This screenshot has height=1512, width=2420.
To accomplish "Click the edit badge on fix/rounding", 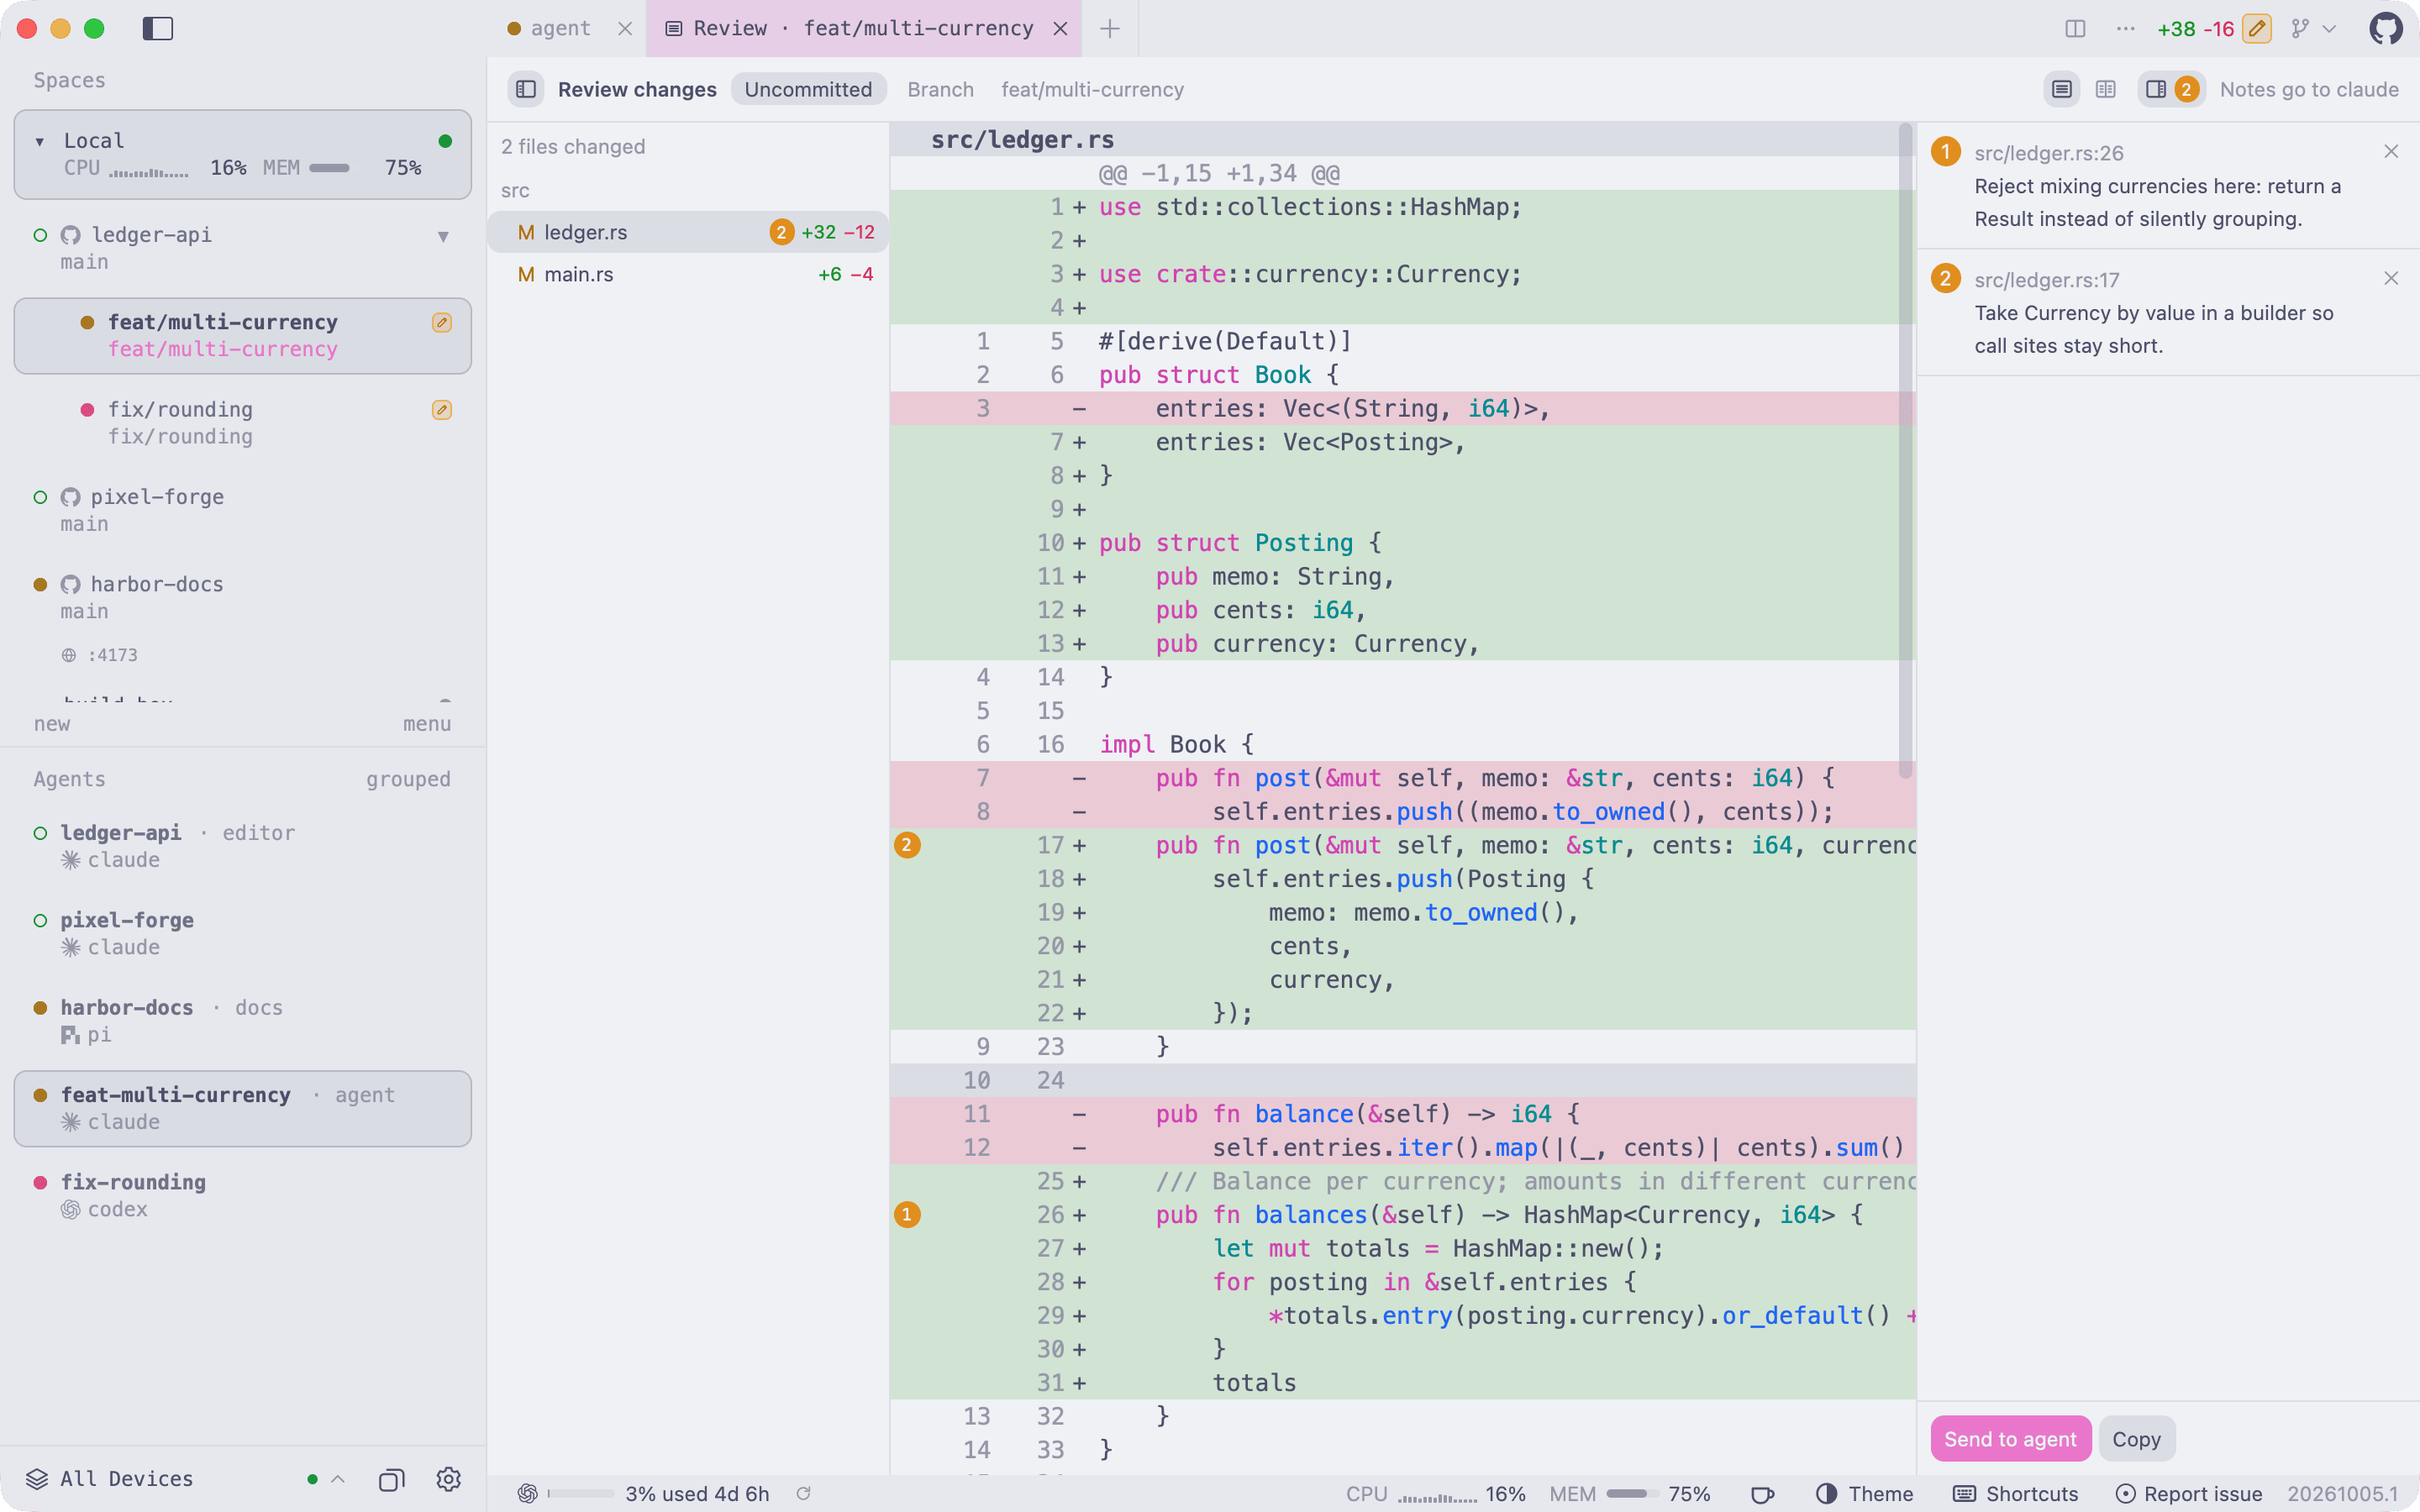I will point(441,410).
